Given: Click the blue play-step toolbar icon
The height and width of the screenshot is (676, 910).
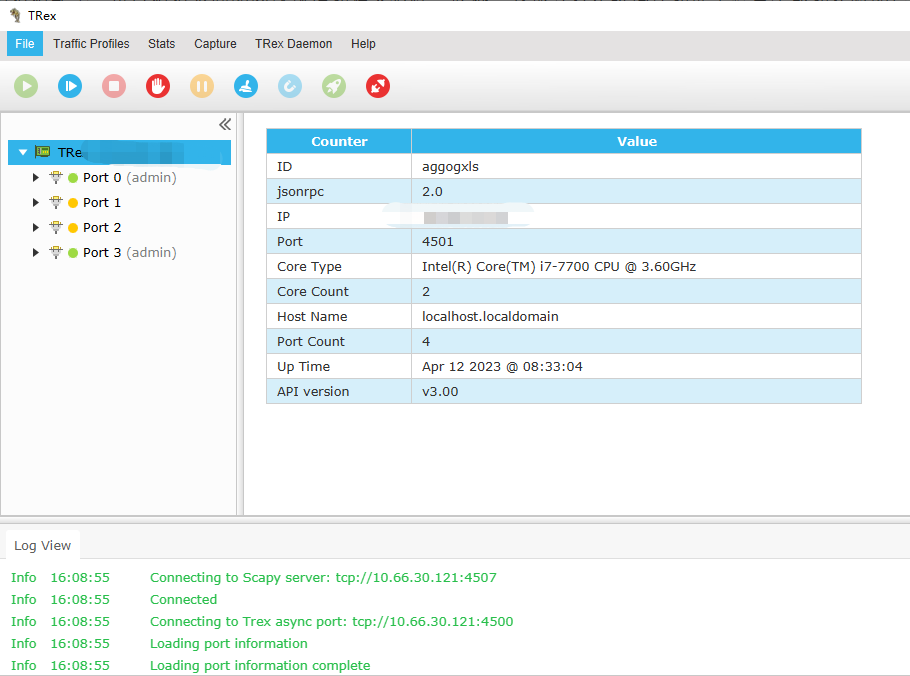Looking at the screenshot, I should [70, 87].
